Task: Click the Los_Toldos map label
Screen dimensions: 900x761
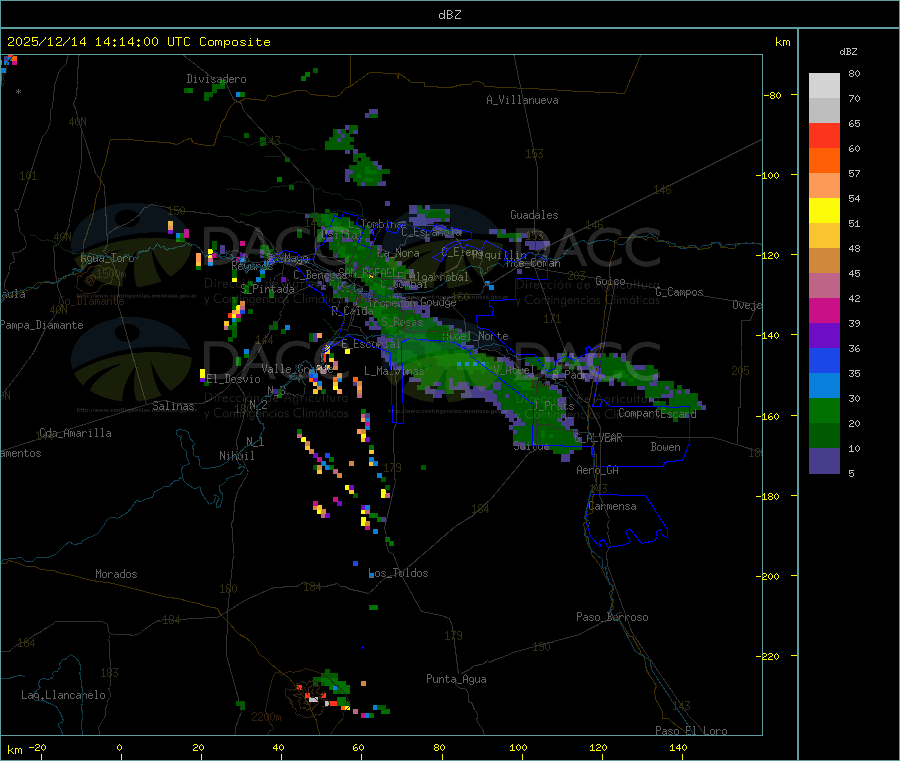Action: [x=398, y=573]
